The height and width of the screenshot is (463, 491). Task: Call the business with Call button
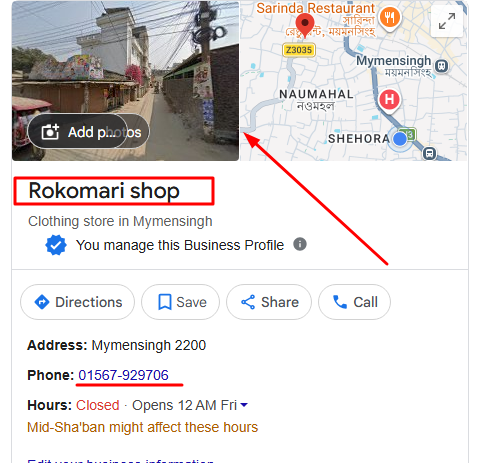pyautogui.click(x=354, y=302)
